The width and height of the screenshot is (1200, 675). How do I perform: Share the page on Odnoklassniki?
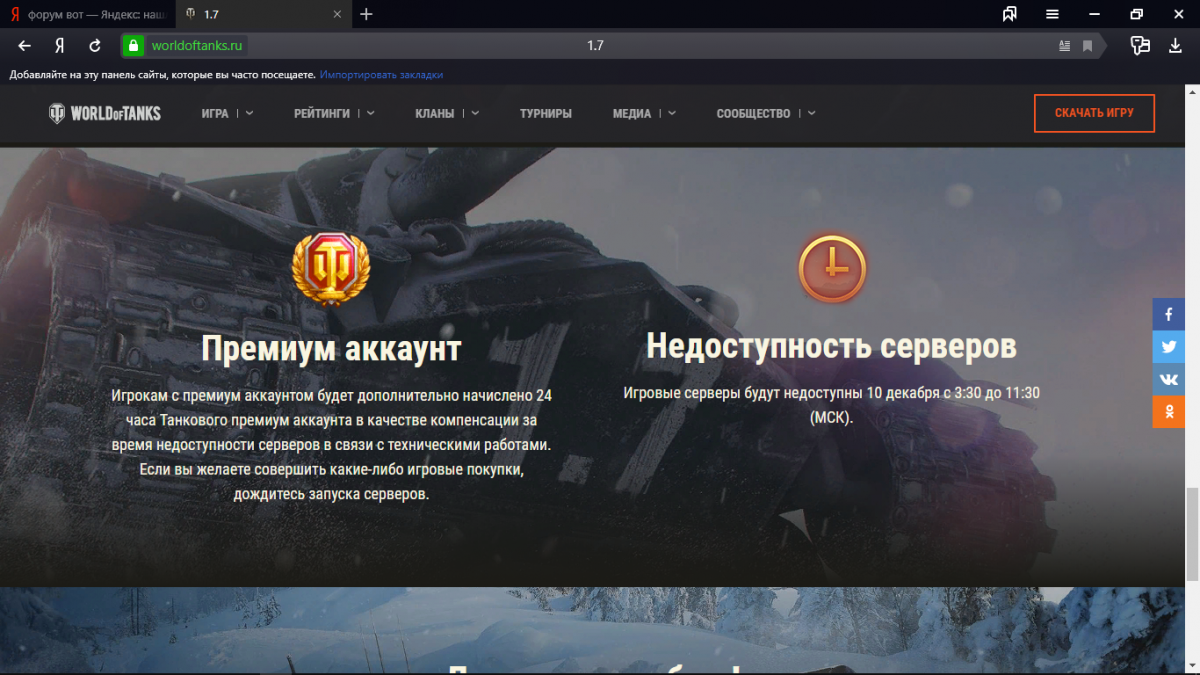(1168, 412)
